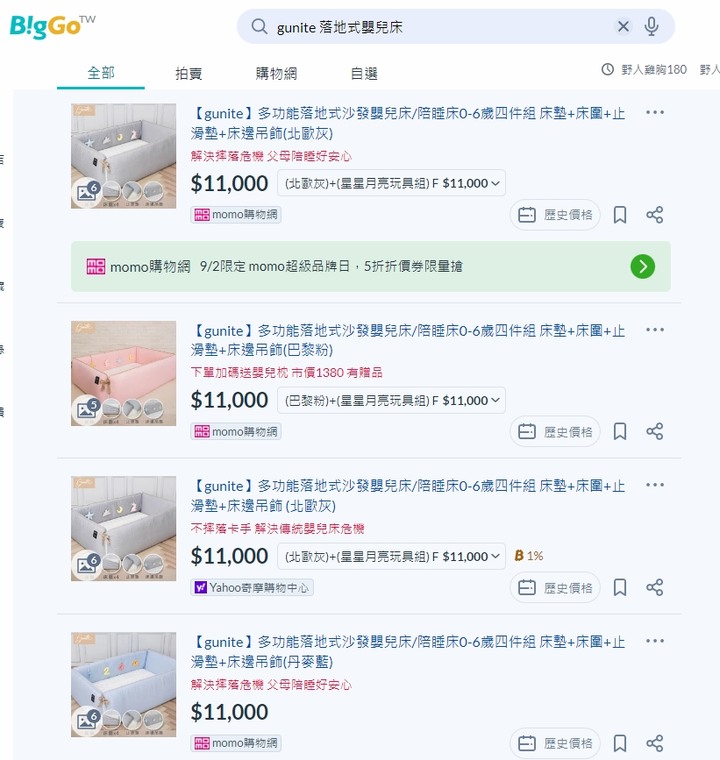Activate the microphone voice search icon
The width and height of the screenshot is (720, 760).
651,26
